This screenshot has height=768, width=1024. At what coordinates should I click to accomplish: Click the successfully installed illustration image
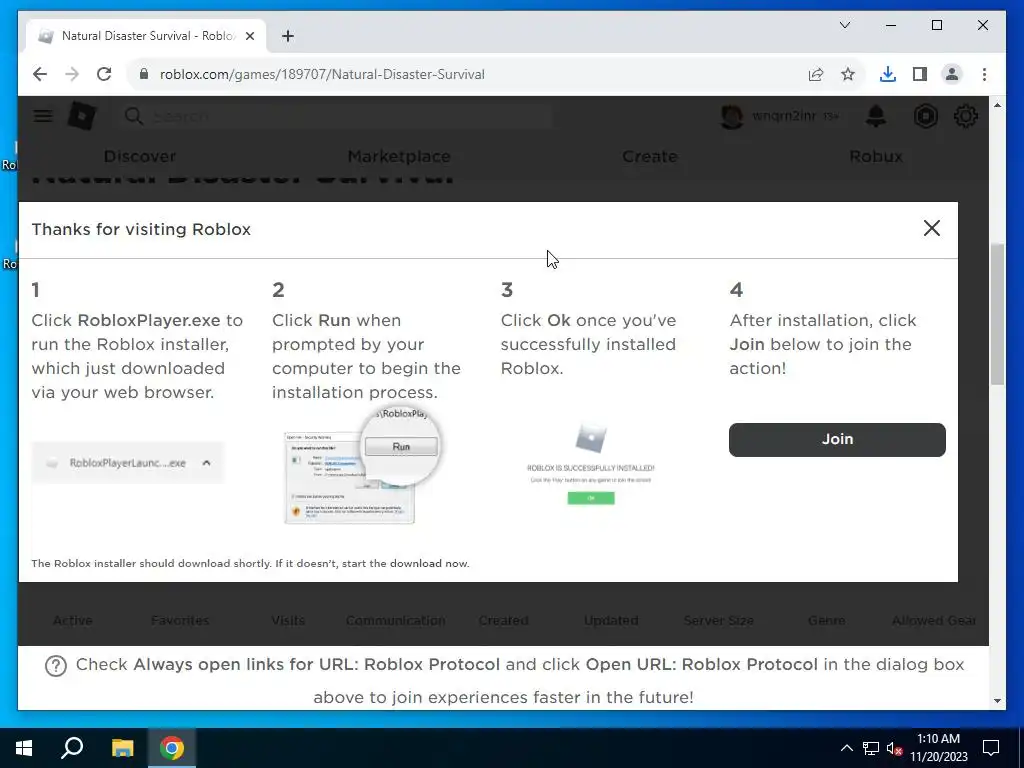(x=590, y=464)
